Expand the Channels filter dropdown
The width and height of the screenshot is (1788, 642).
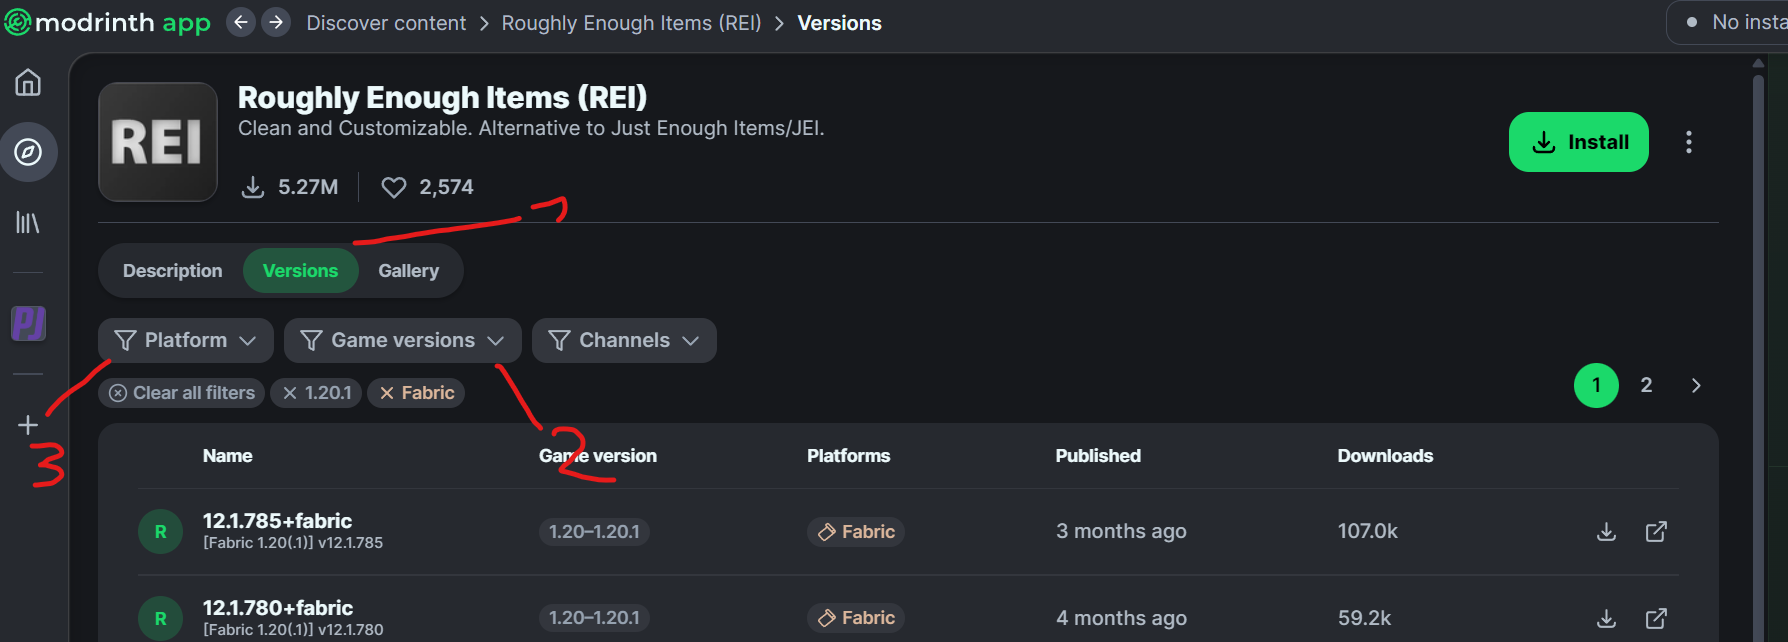[623, 340]
